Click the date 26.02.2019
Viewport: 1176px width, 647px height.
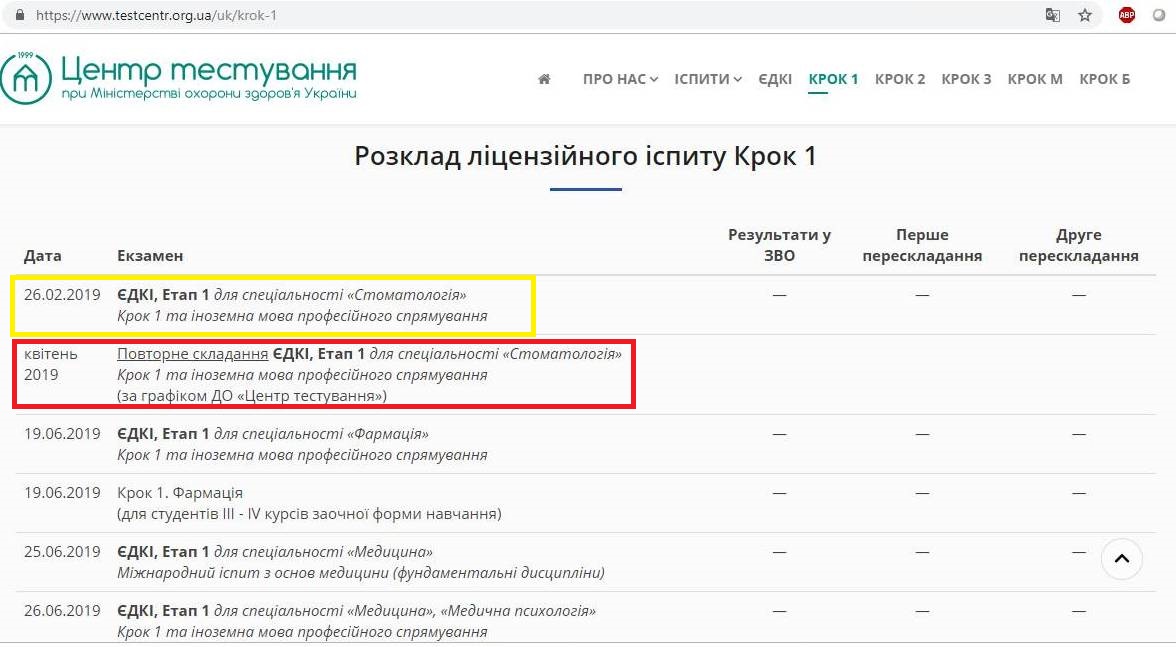click(62, 295)
